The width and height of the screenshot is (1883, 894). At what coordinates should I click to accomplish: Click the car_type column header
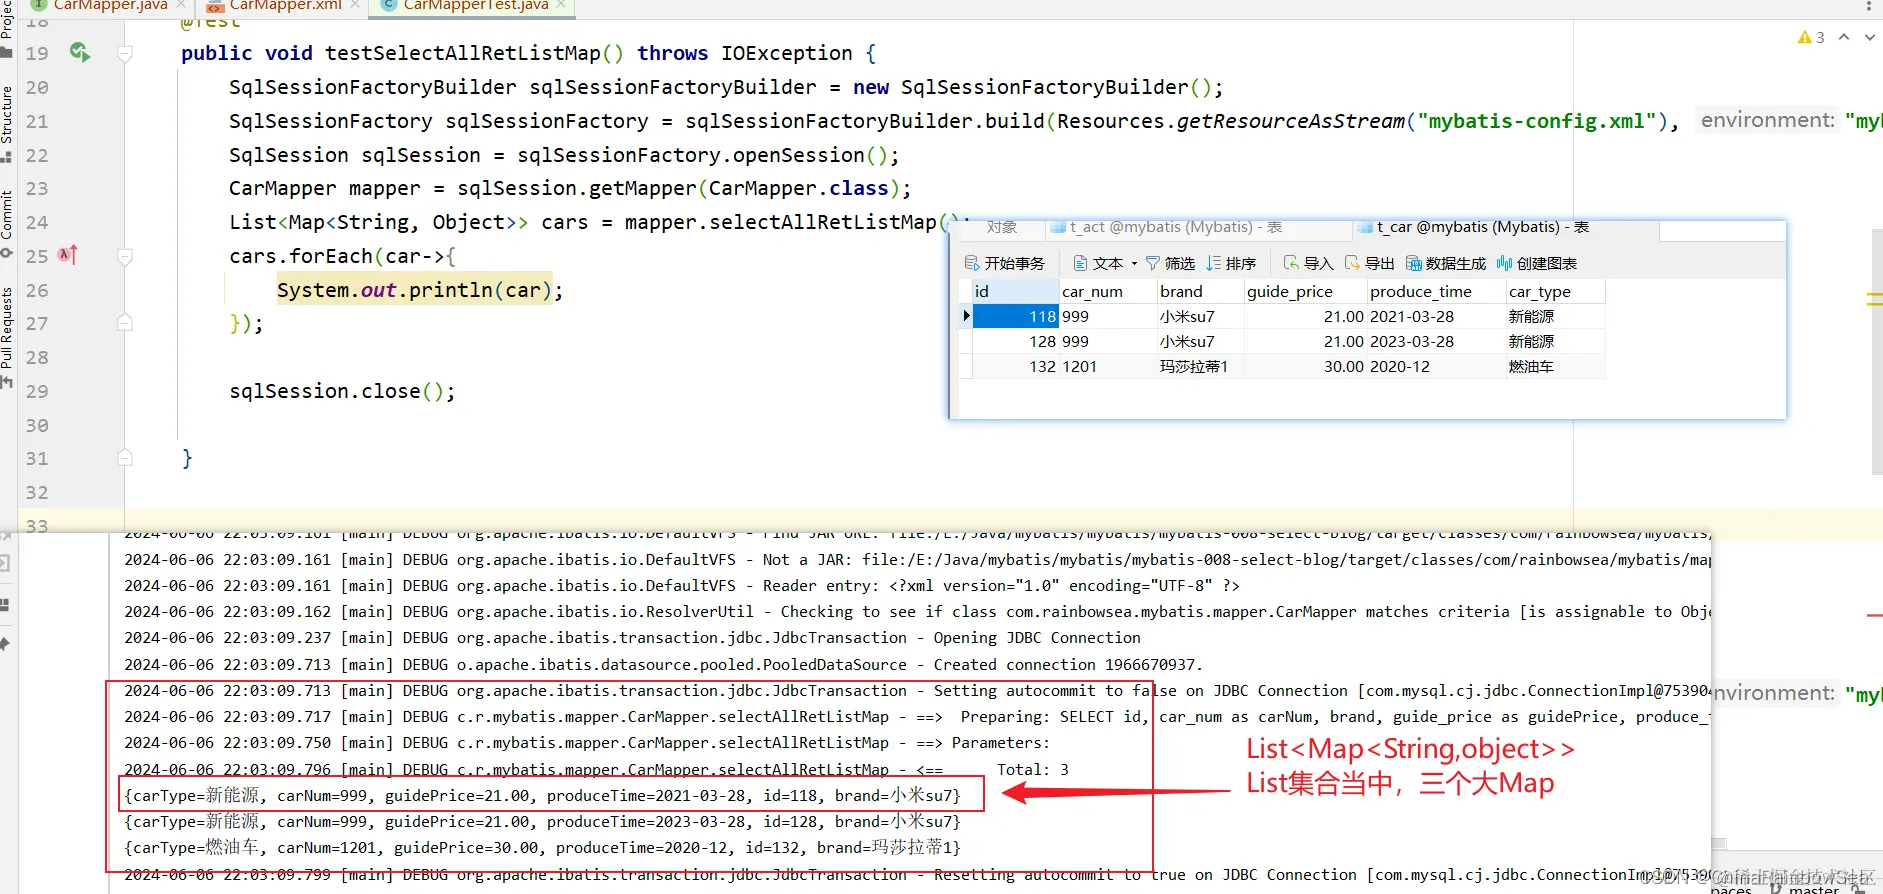[x=1555, y=291]
